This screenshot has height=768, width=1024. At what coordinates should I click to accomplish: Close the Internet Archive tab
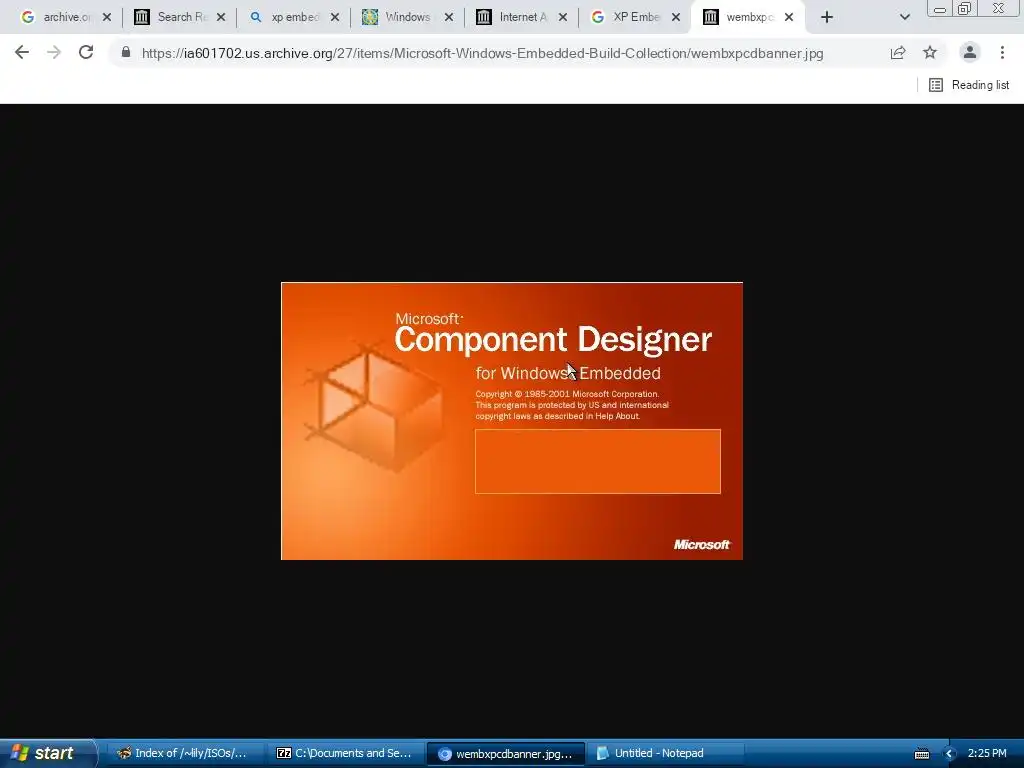pyautogui.click(x=563, y=18)
